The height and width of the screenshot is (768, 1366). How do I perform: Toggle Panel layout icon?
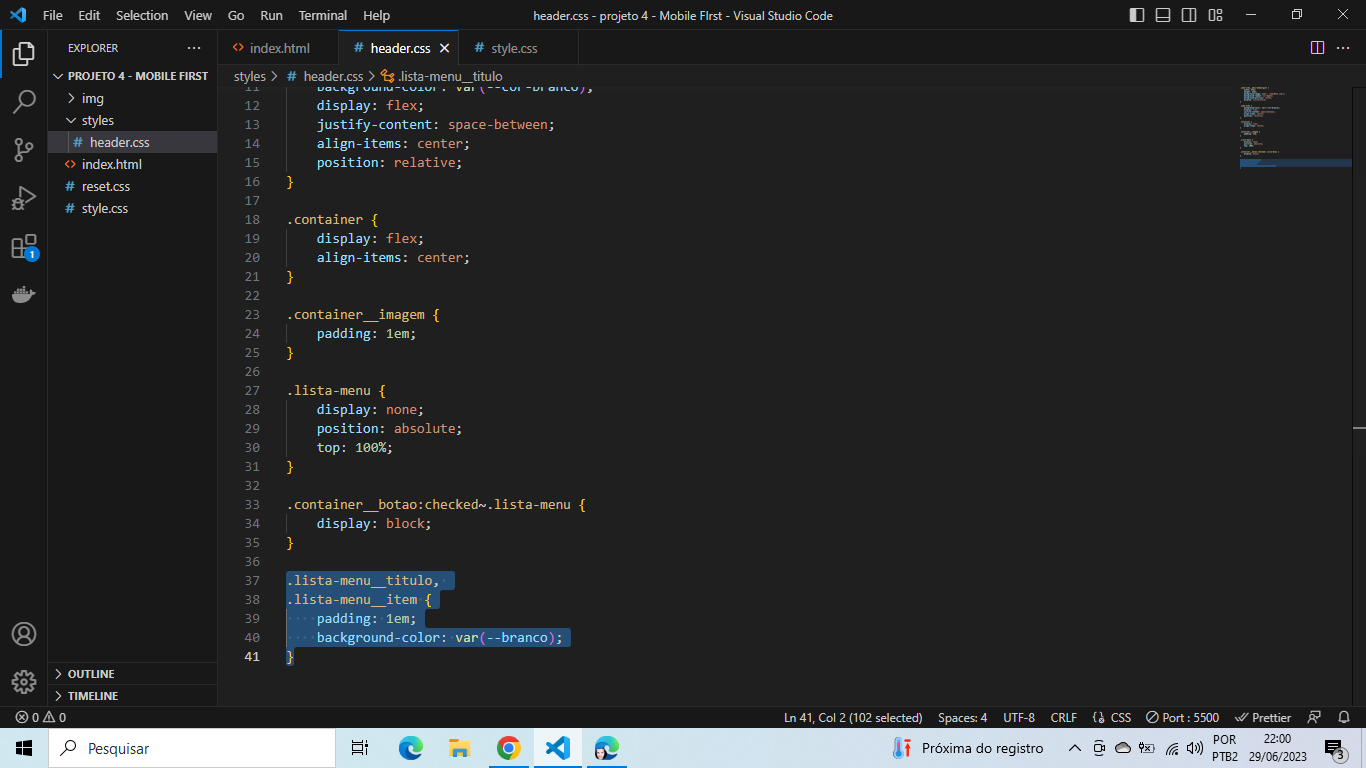tap(1163, 15)
